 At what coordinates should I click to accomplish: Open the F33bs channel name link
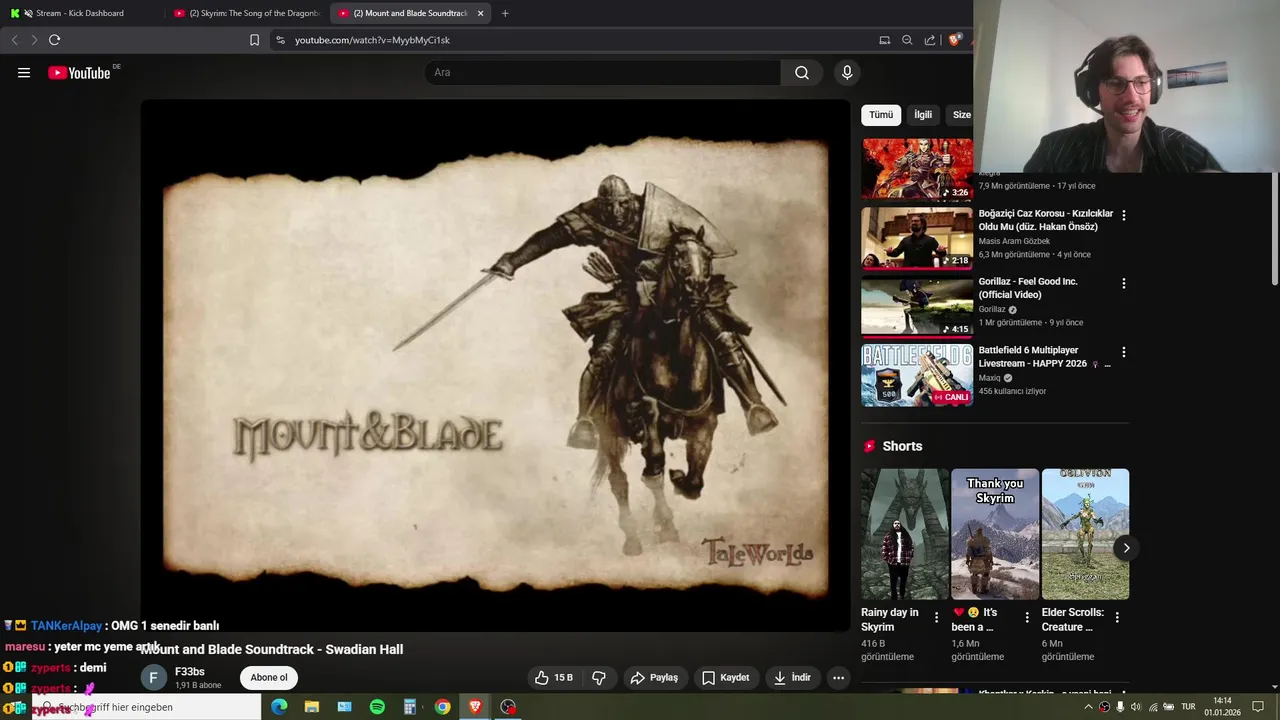coord(190,672)
